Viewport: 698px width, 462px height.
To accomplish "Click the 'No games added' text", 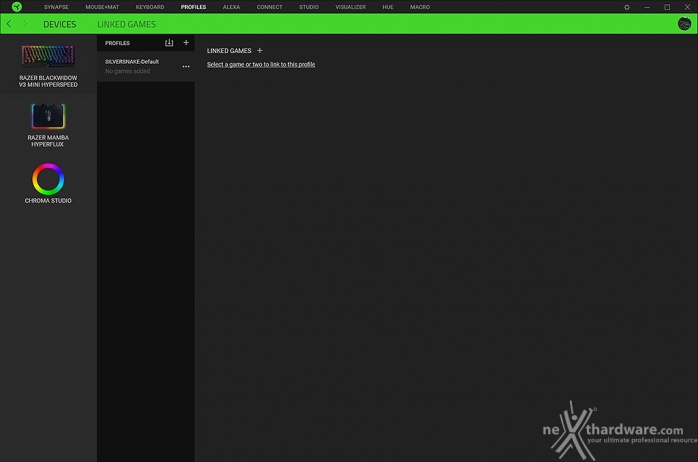I will point(127,71).
